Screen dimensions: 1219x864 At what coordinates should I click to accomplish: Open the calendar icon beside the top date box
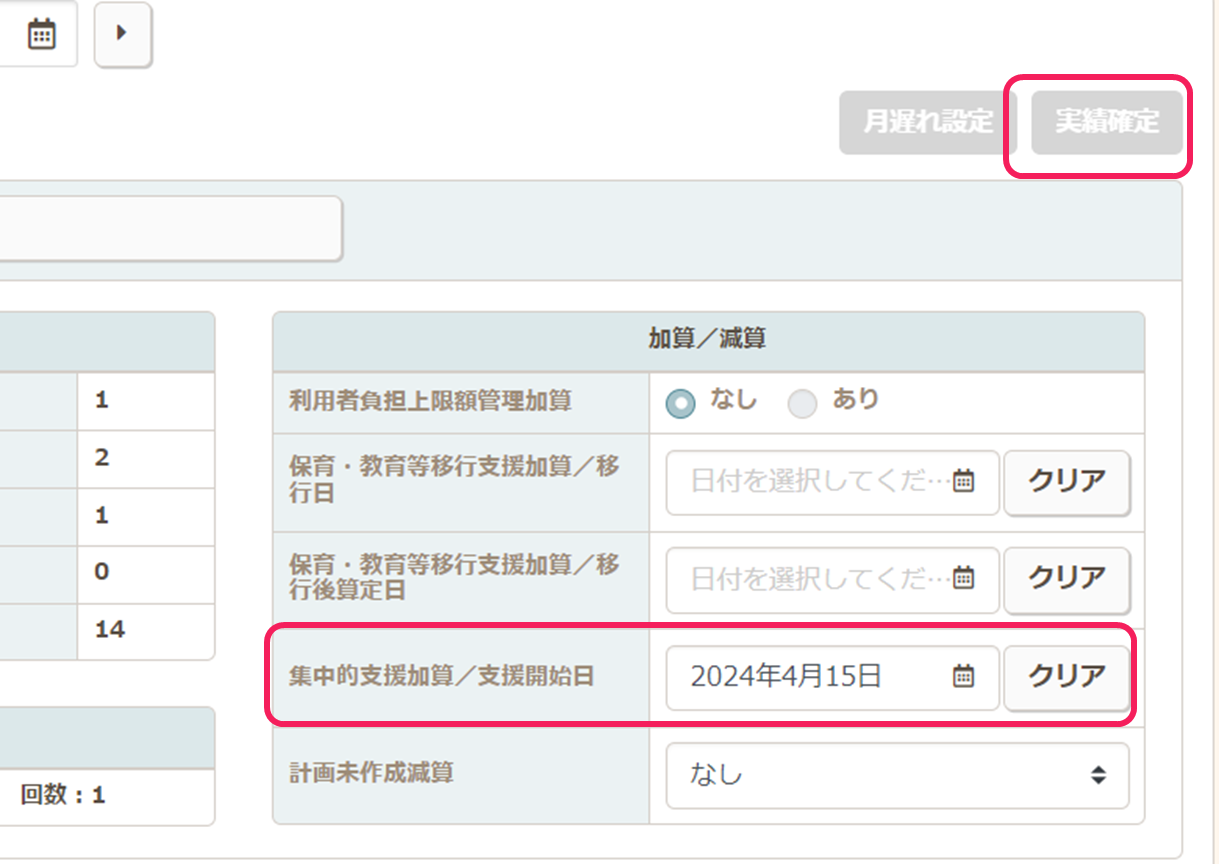point(41,34)
